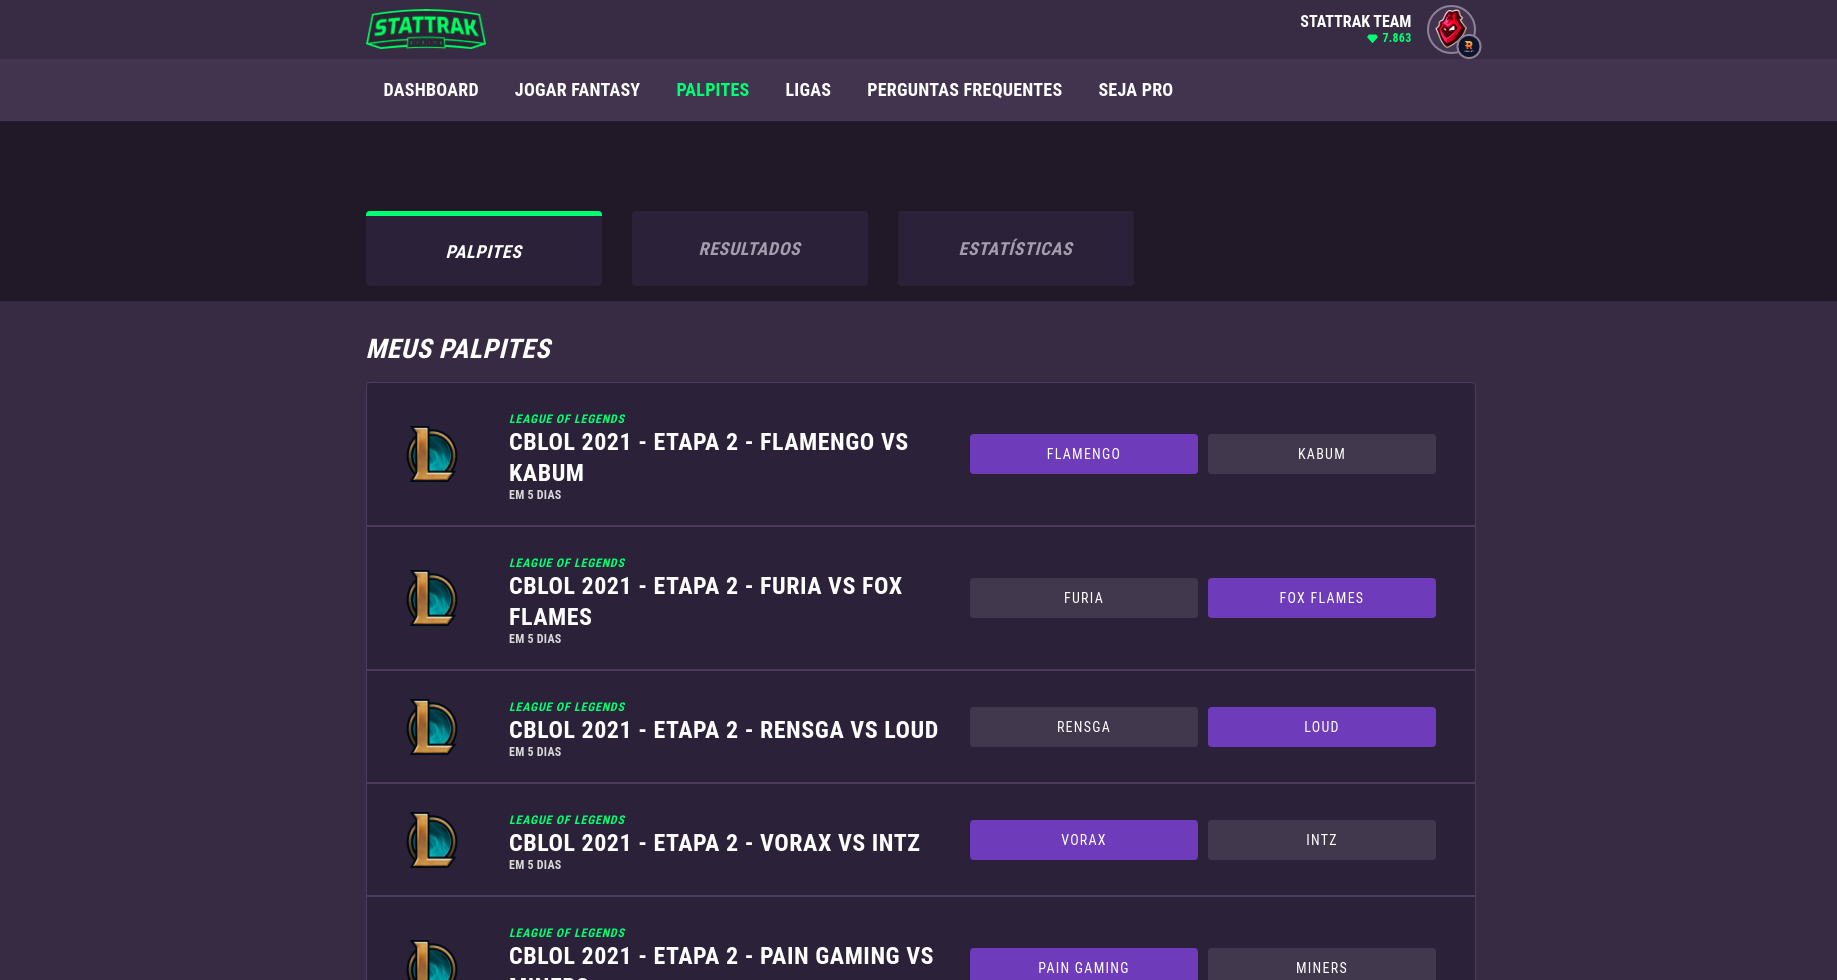Viewport: 1837px width, 980px height.
Task: Pick Intz to win
Action: (1322, 840)
